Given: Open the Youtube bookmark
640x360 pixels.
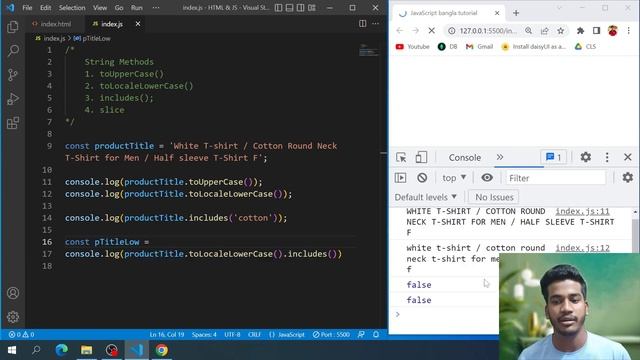Looking at the screenshot, I should point(413,47).
